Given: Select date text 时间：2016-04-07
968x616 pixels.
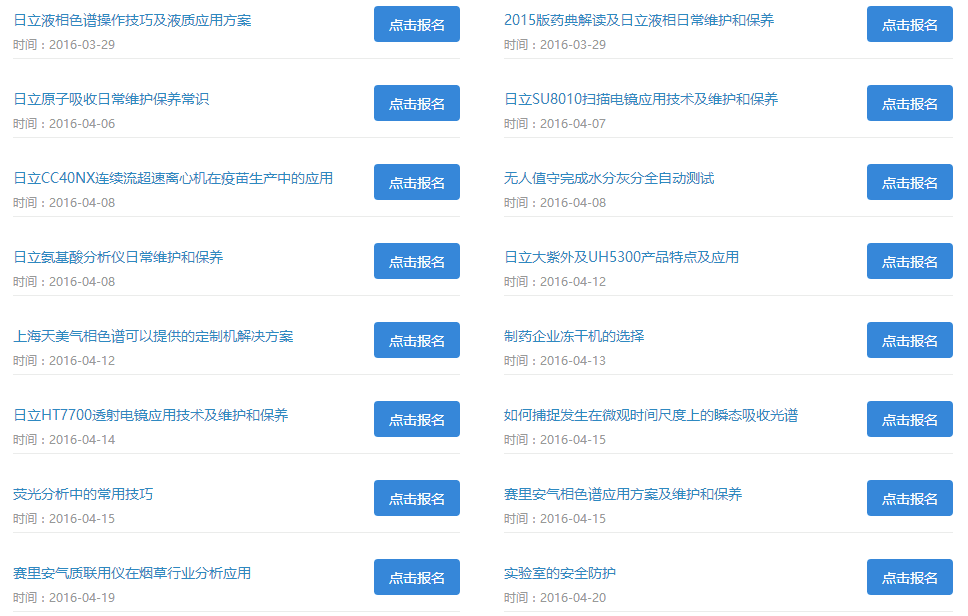Looking at the screenshot, I should 555,124.
